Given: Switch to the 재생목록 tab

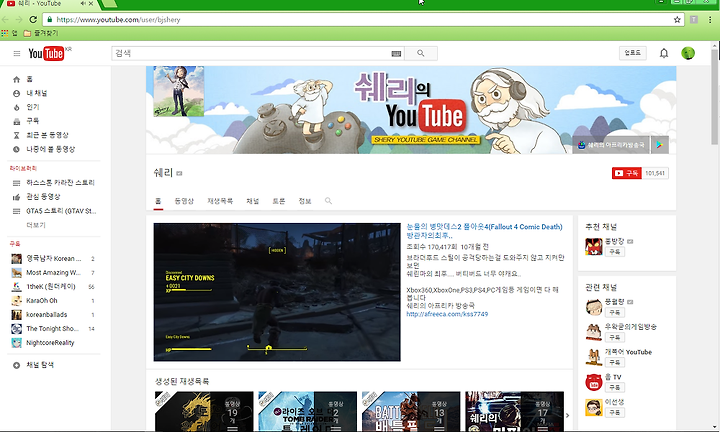Looking at the screenshot, I should 220,201.
